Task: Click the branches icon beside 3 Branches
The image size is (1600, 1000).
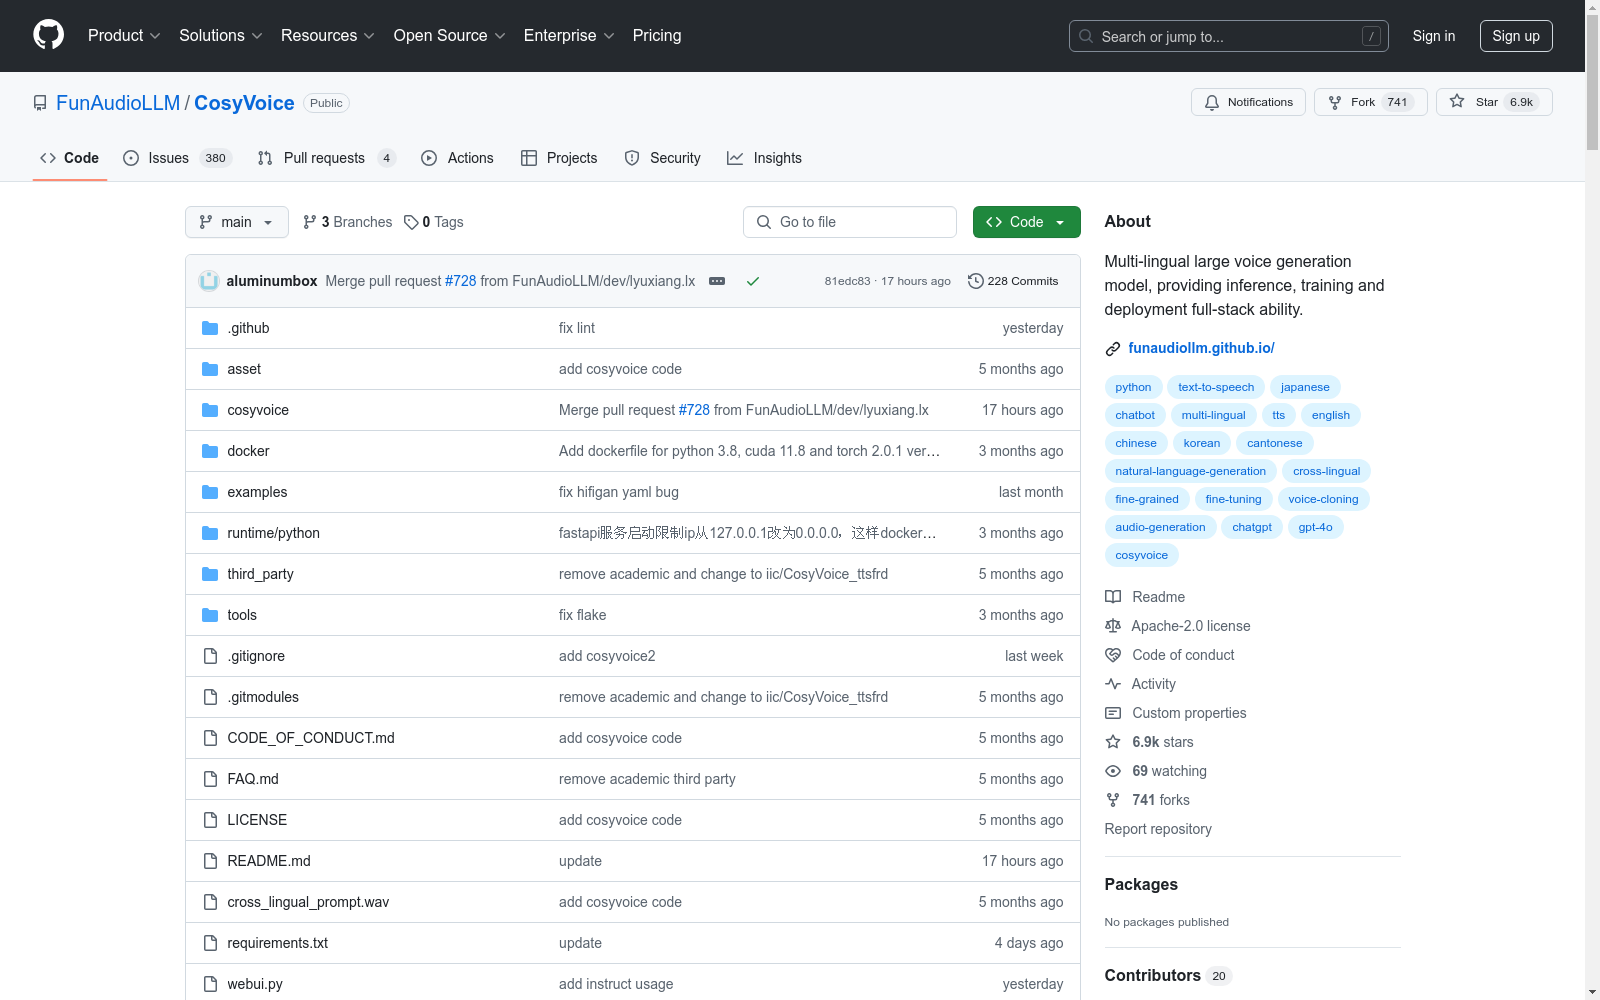Action: [x=310, y=222]
